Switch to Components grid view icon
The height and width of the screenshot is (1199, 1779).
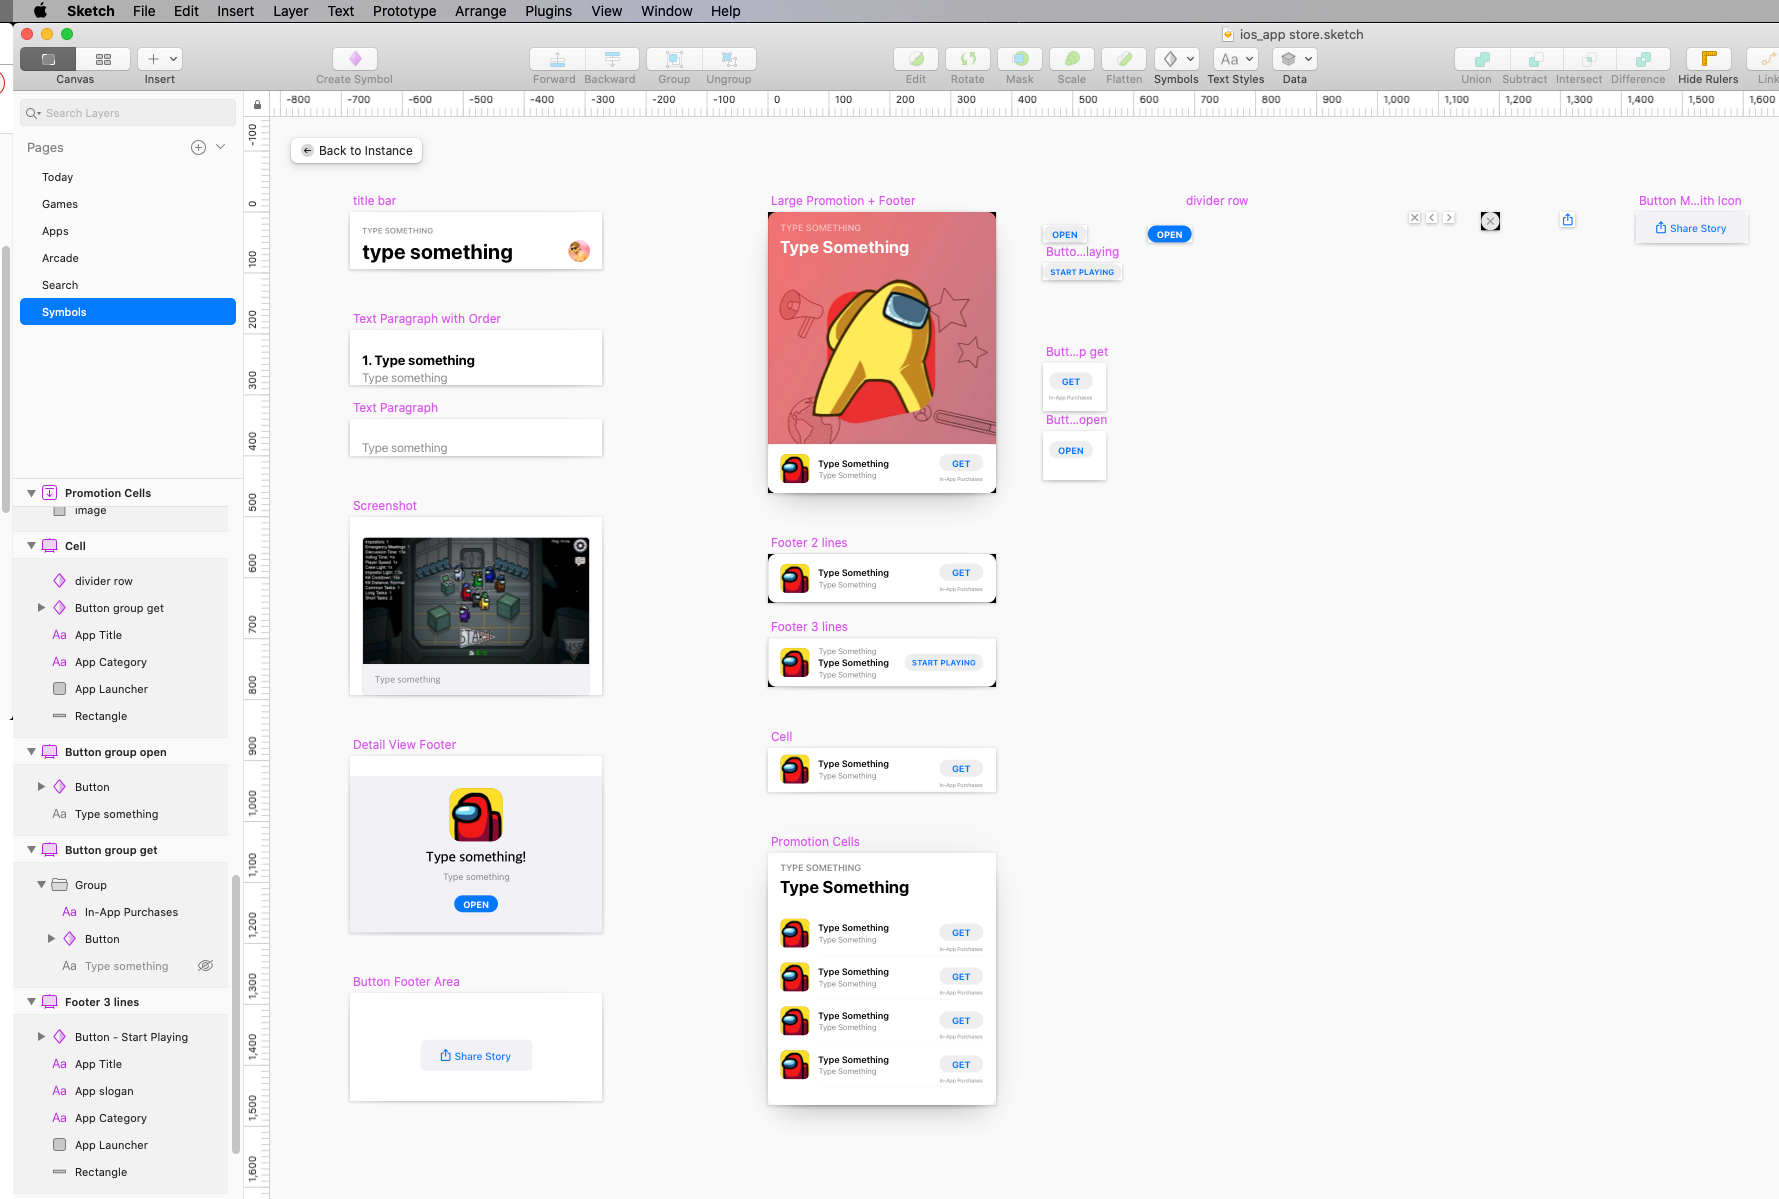click(x=103, y=59)
